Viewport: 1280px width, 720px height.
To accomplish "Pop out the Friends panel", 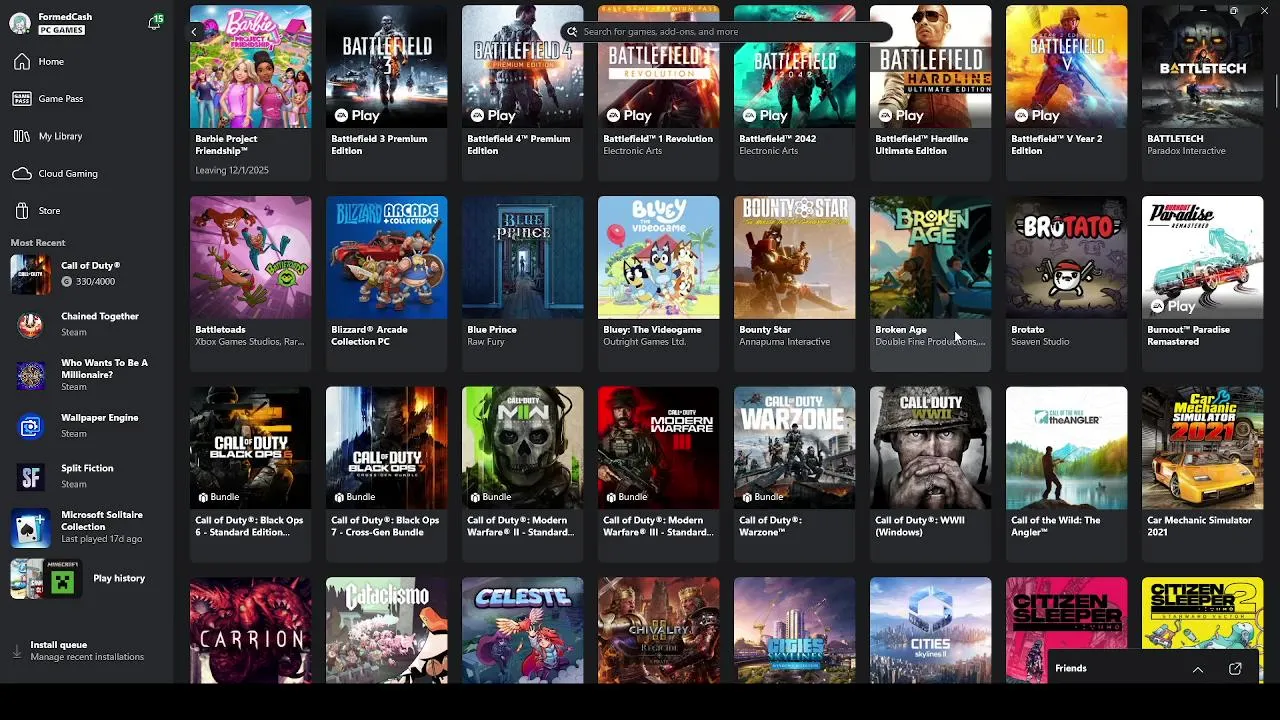I will pos(1235,669).
